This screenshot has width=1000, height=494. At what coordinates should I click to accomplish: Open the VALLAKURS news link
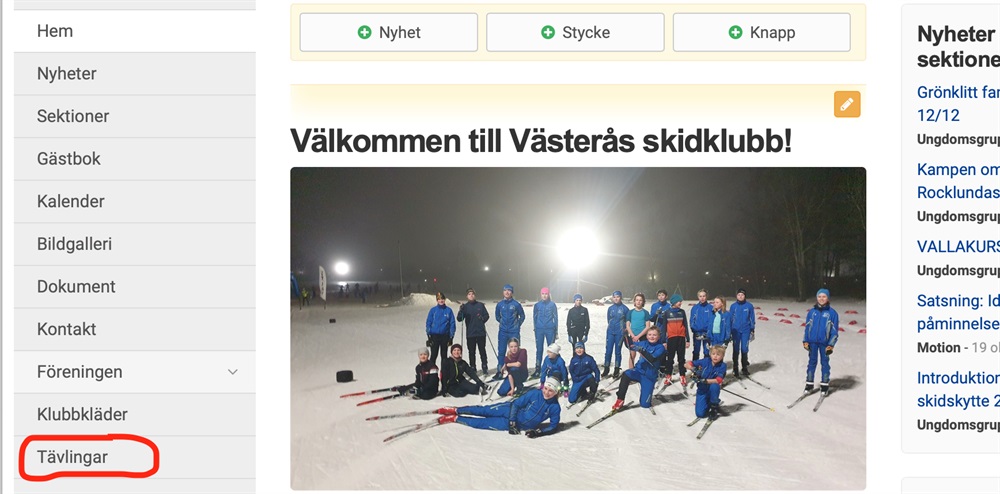pyautogui.click(x=958, y=247)
